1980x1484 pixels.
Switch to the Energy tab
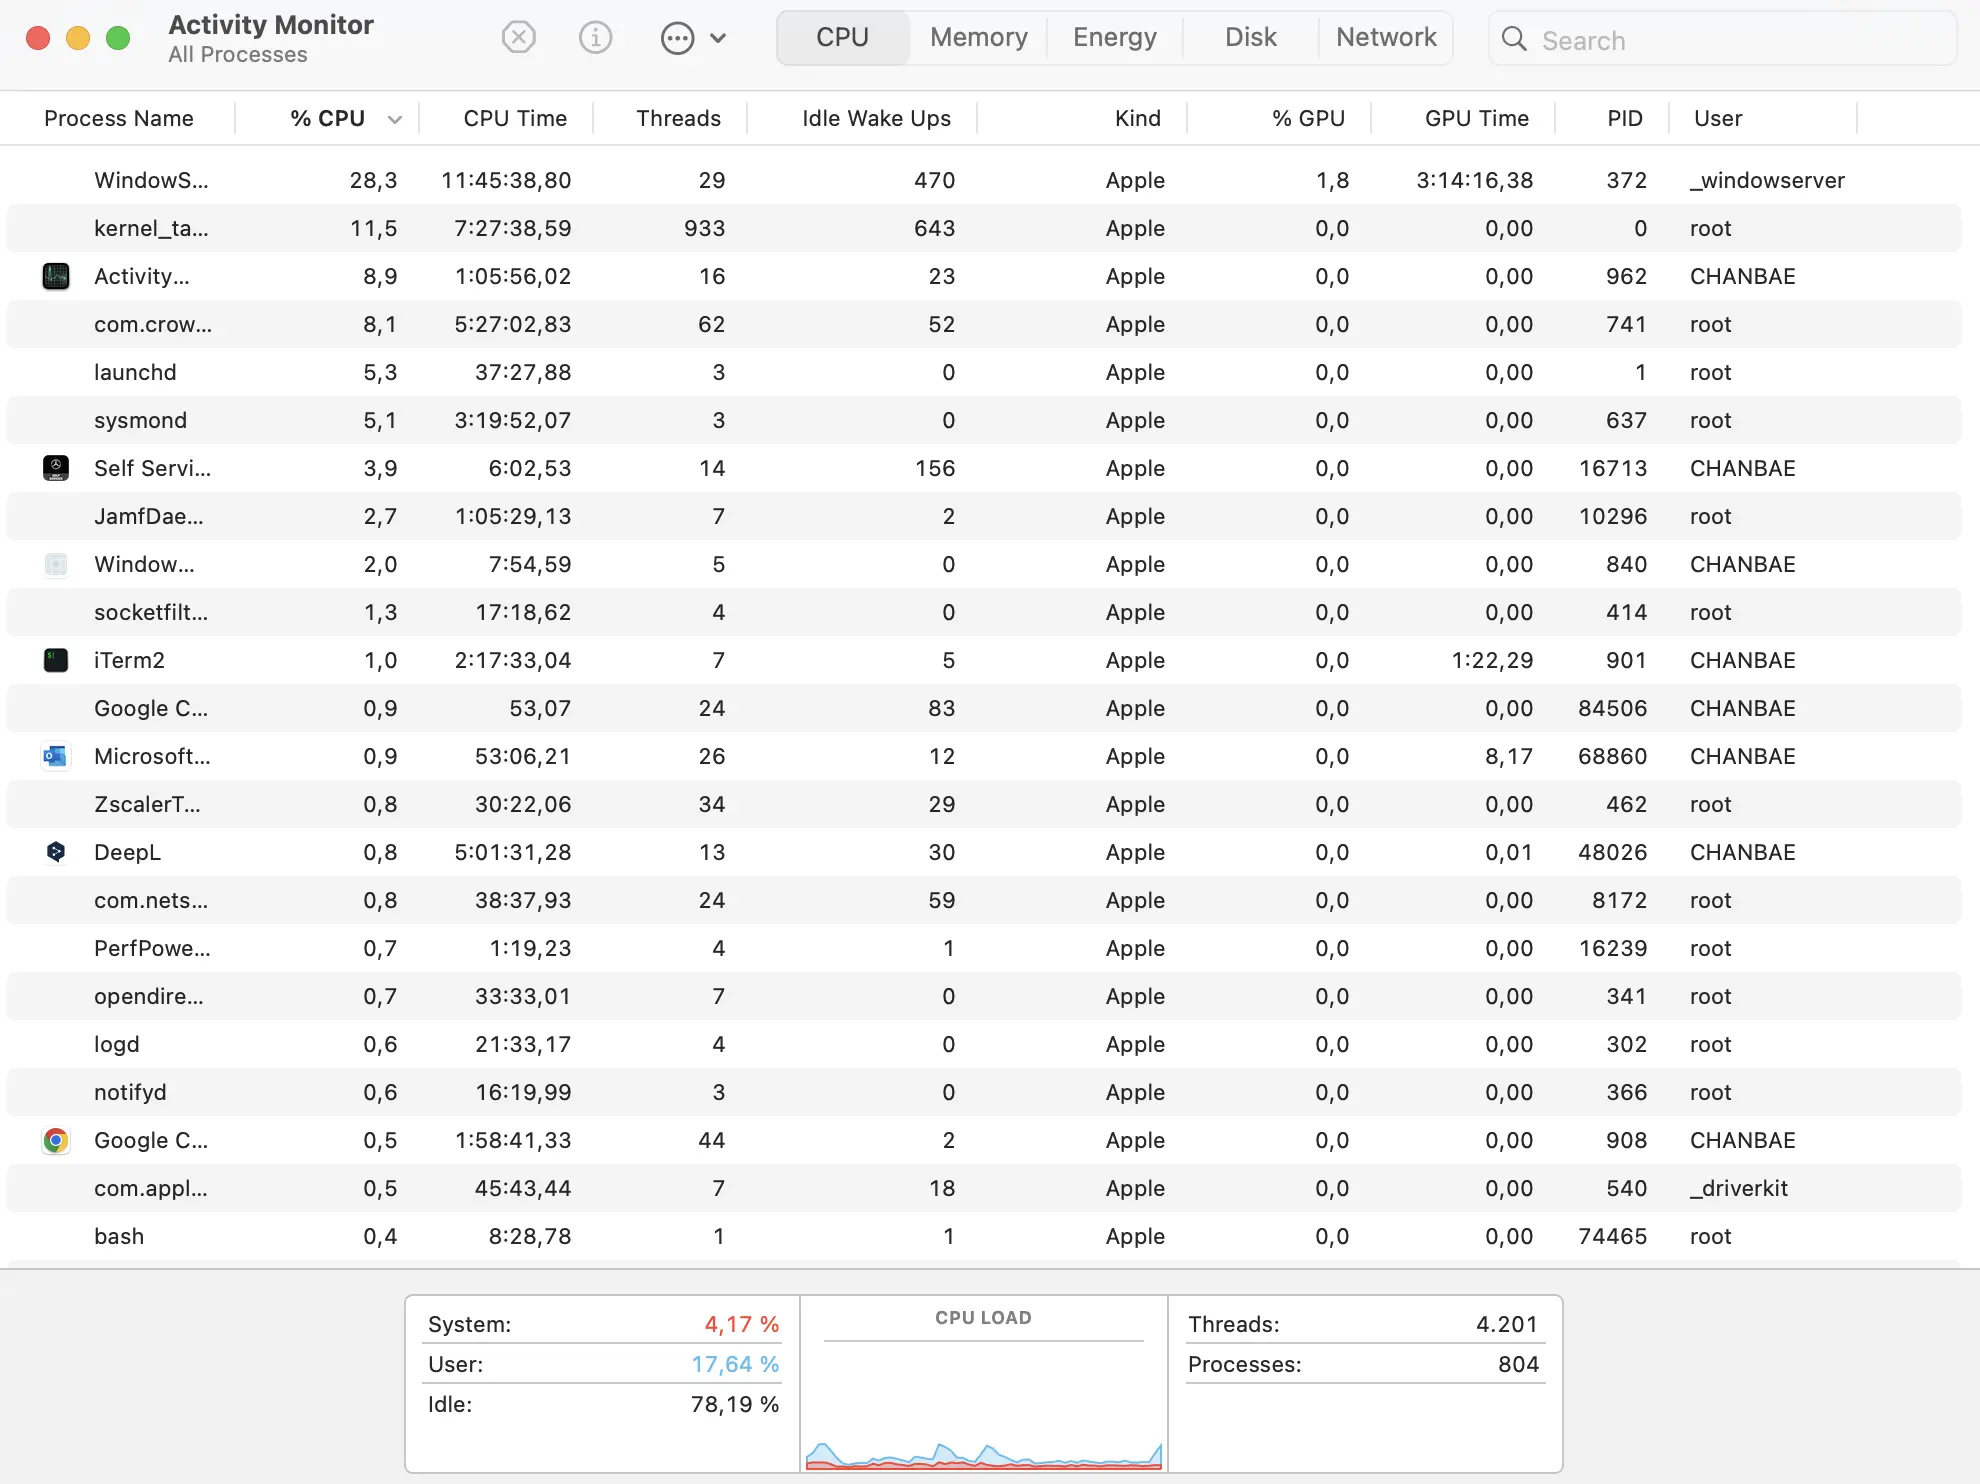tap(1114, 38)
